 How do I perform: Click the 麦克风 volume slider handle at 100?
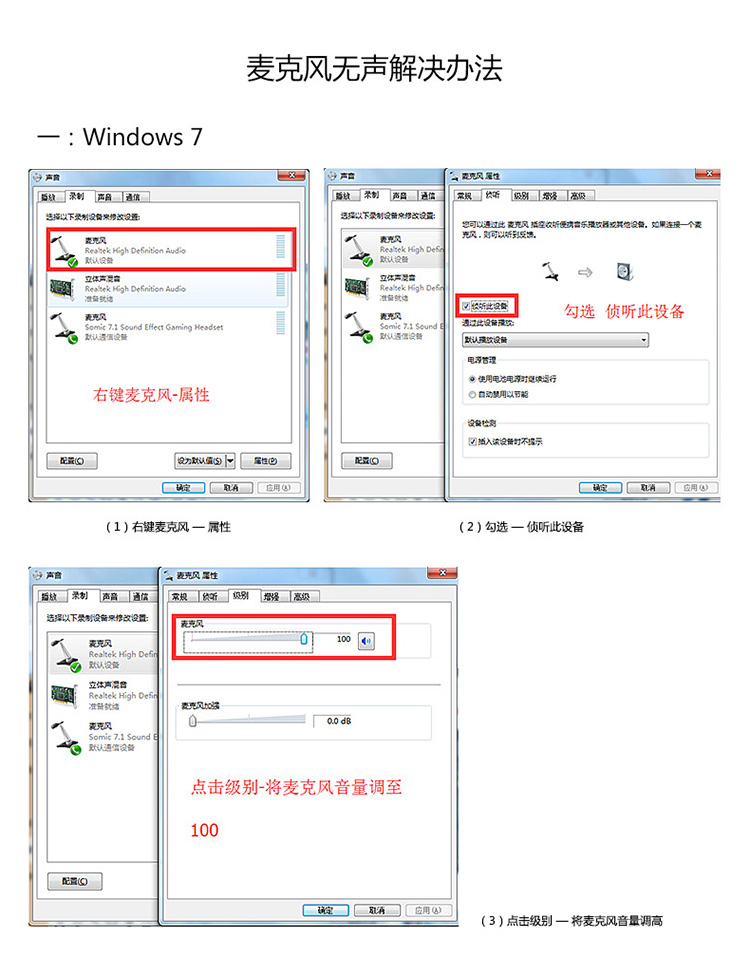[x=304, y=639]
